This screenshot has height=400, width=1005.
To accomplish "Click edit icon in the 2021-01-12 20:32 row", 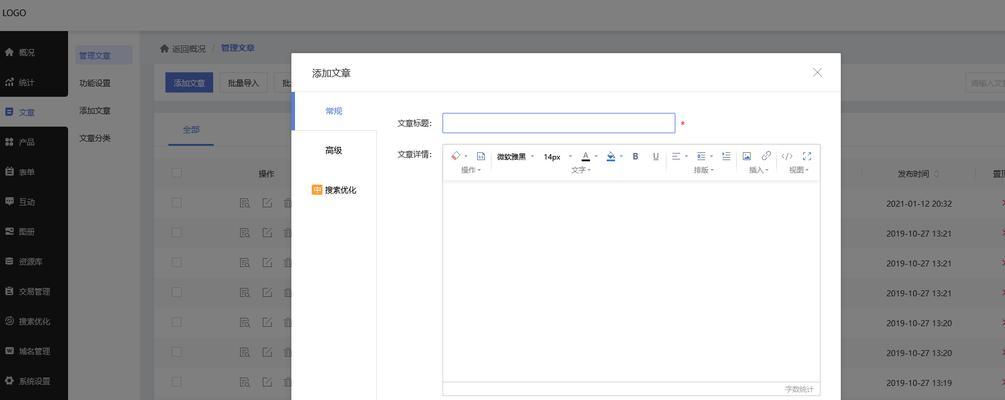I will coord(267,203).
